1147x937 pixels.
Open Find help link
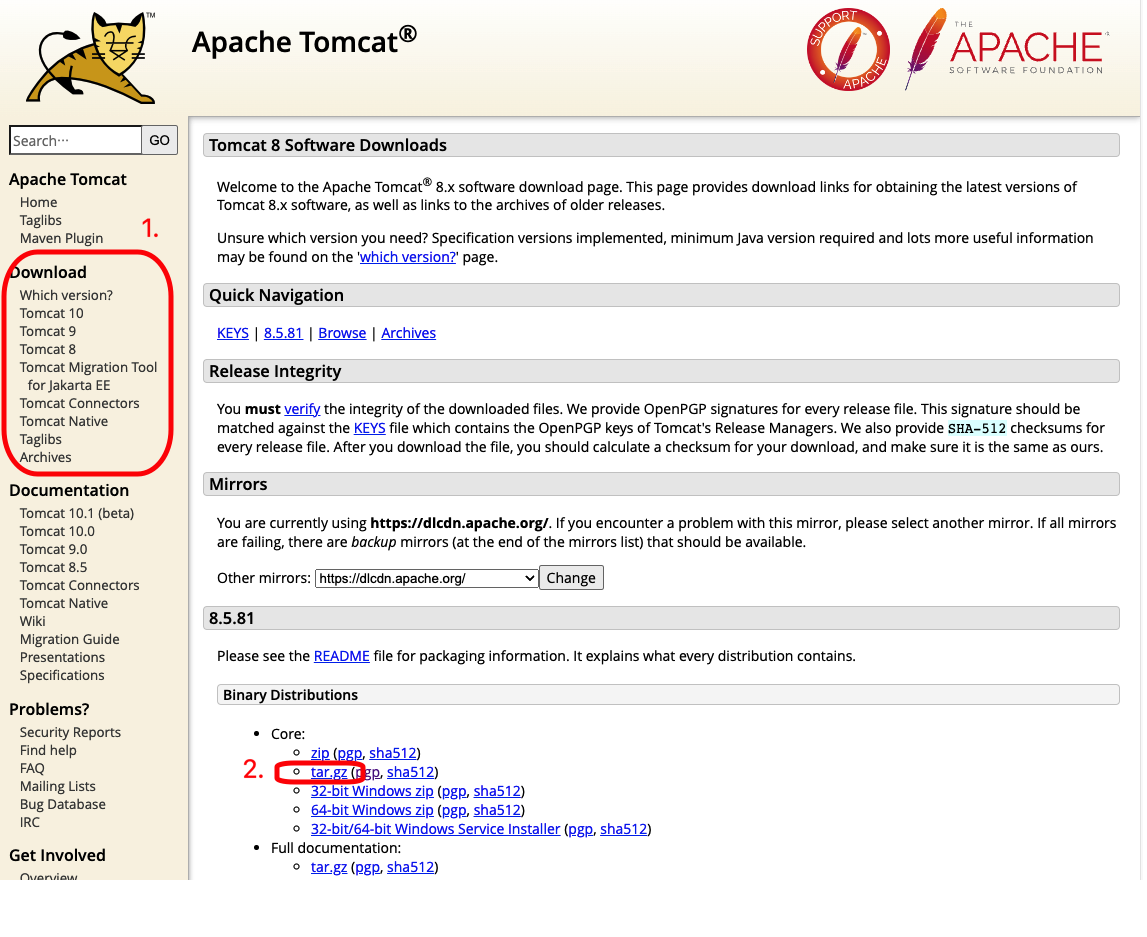coord(48,750)
